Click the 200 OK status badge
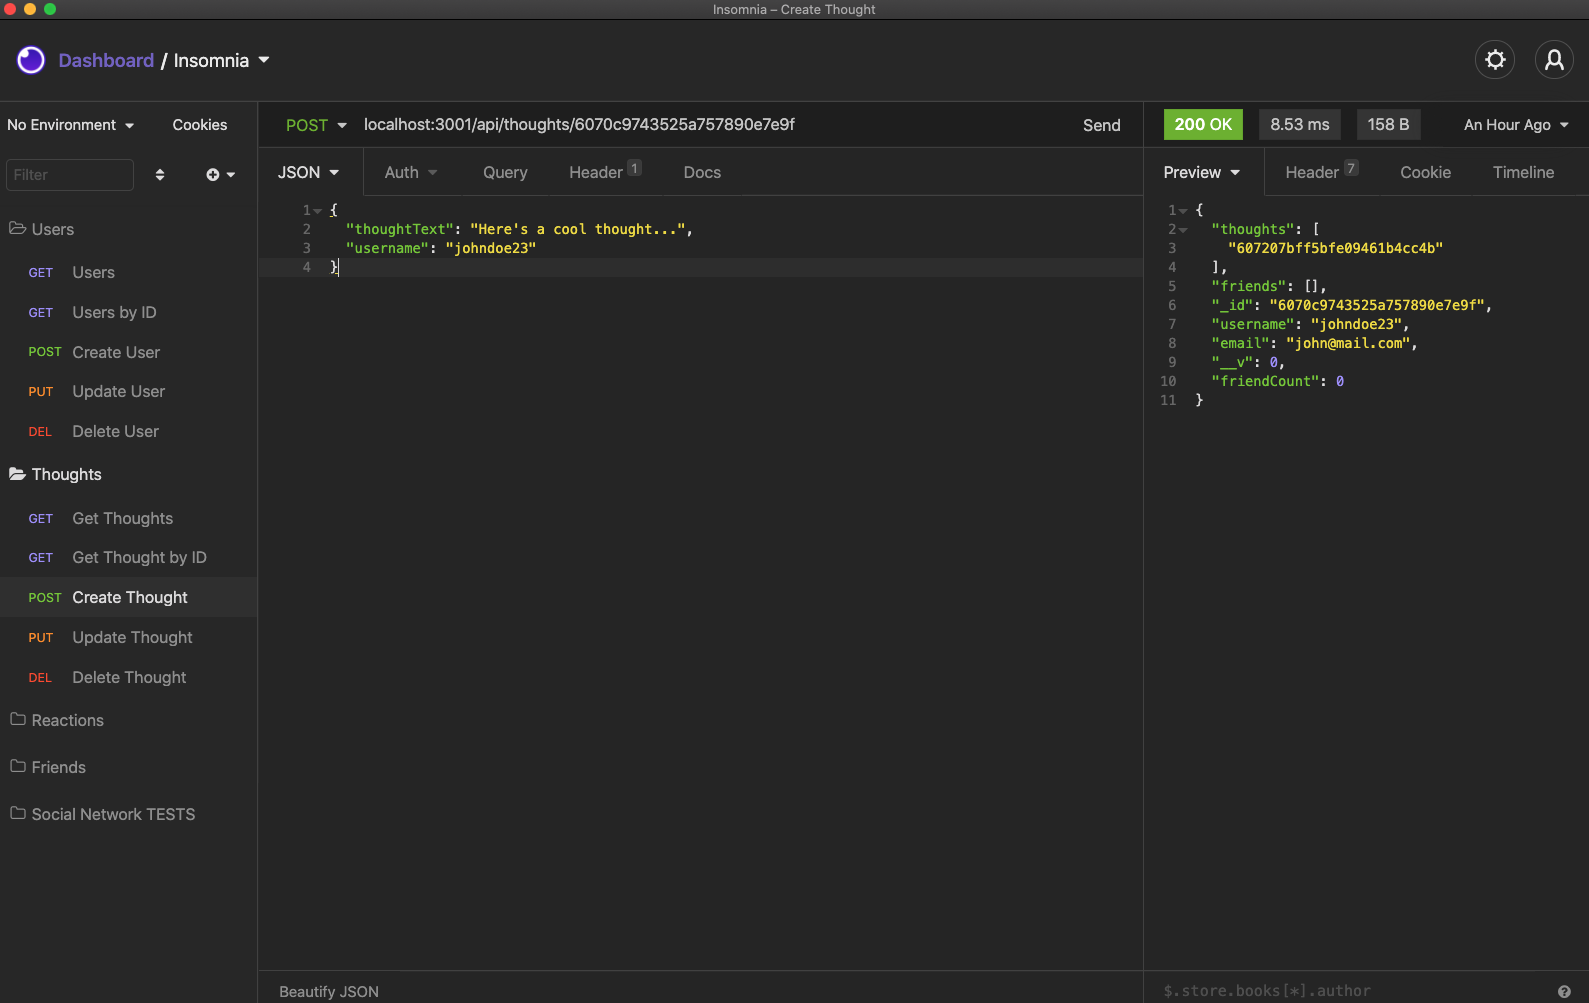 [x=1203, y=125]
